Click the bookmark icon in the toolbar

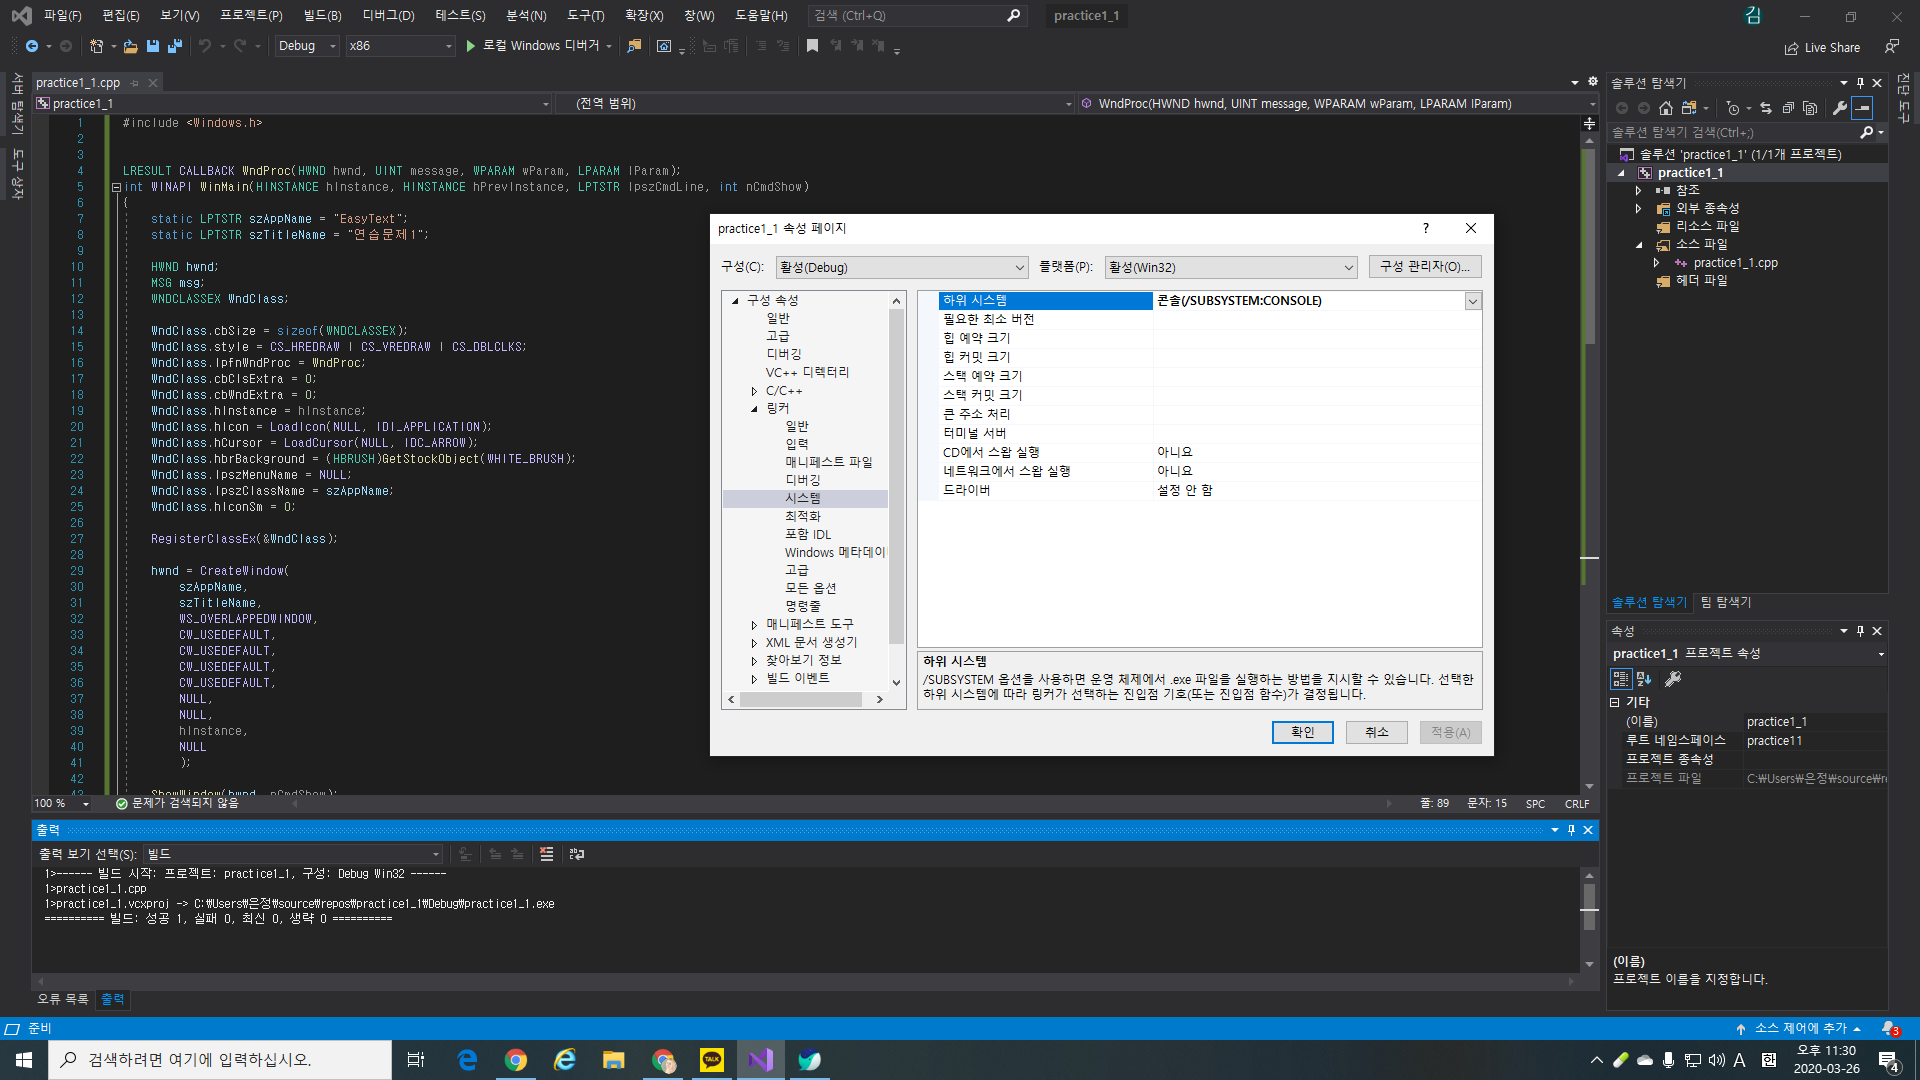812,46
